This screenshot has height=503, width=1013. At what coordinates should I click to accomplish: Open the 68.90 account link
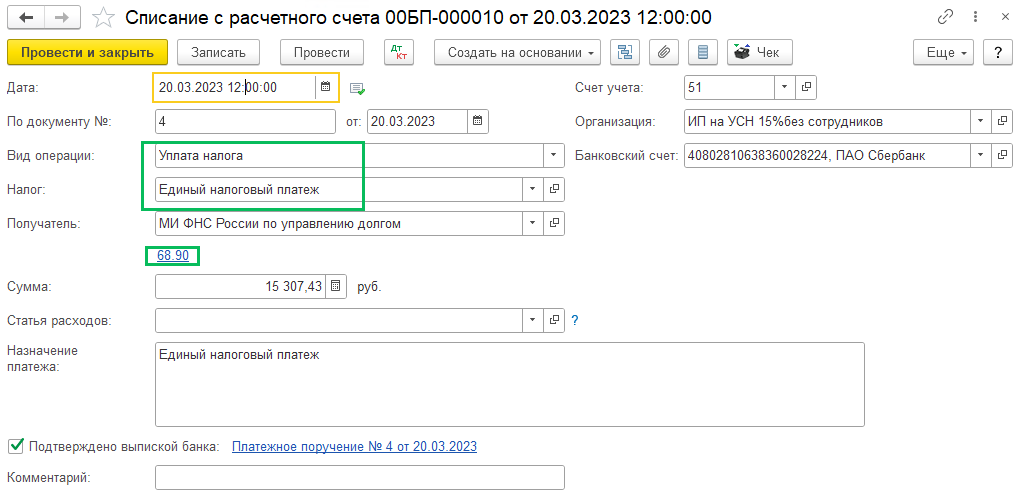tap(173, 256)
